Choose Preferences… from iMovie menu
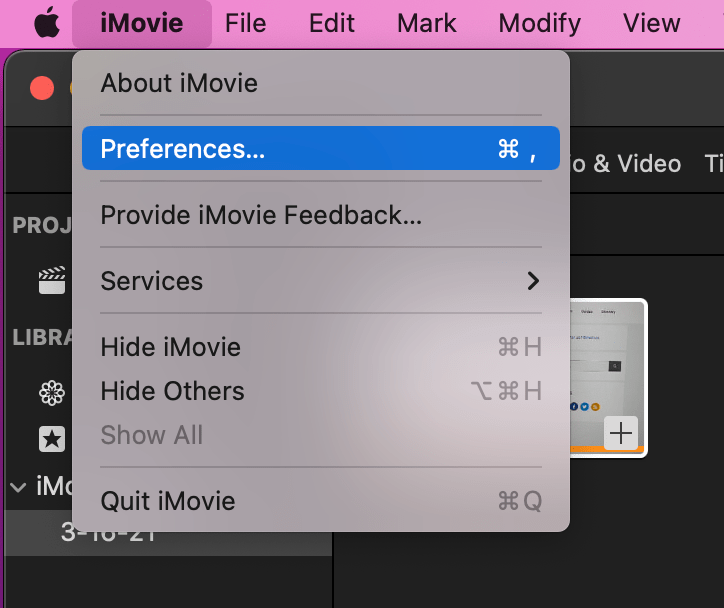 [x=321, y=148]
